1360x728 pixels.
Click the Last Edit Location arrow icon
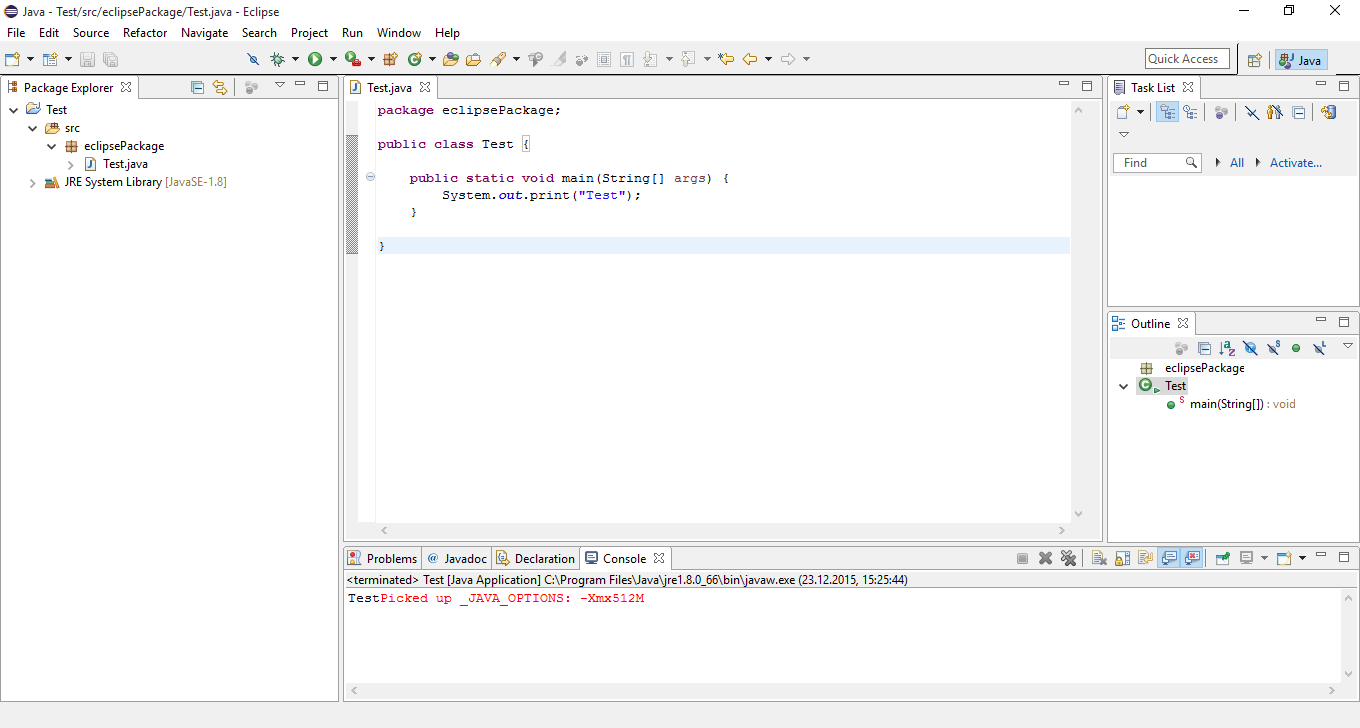(x=726, y=59)
